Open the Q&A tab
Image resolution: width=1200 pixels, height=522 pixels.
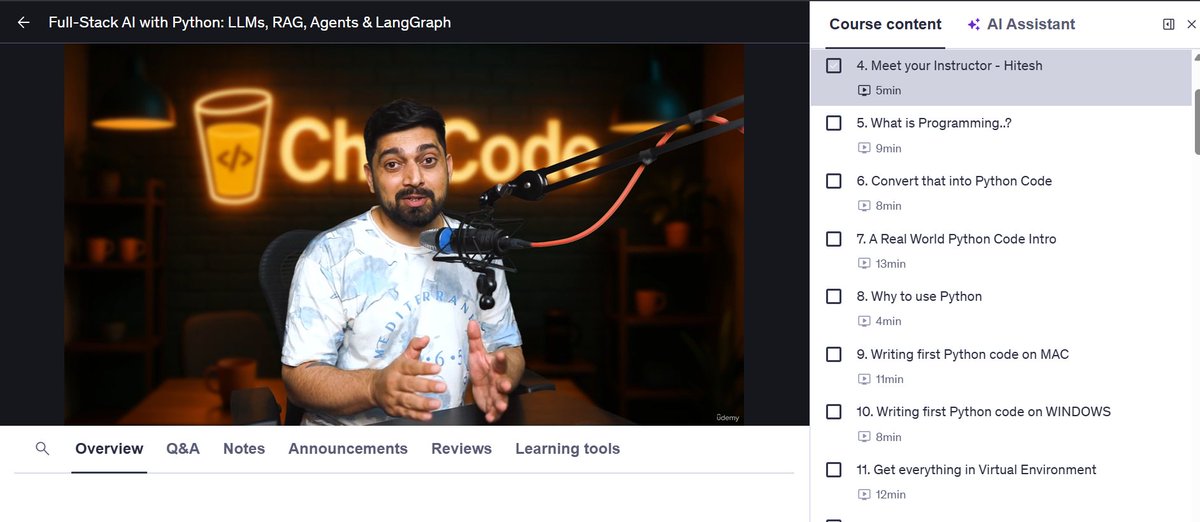click(183, 449)
